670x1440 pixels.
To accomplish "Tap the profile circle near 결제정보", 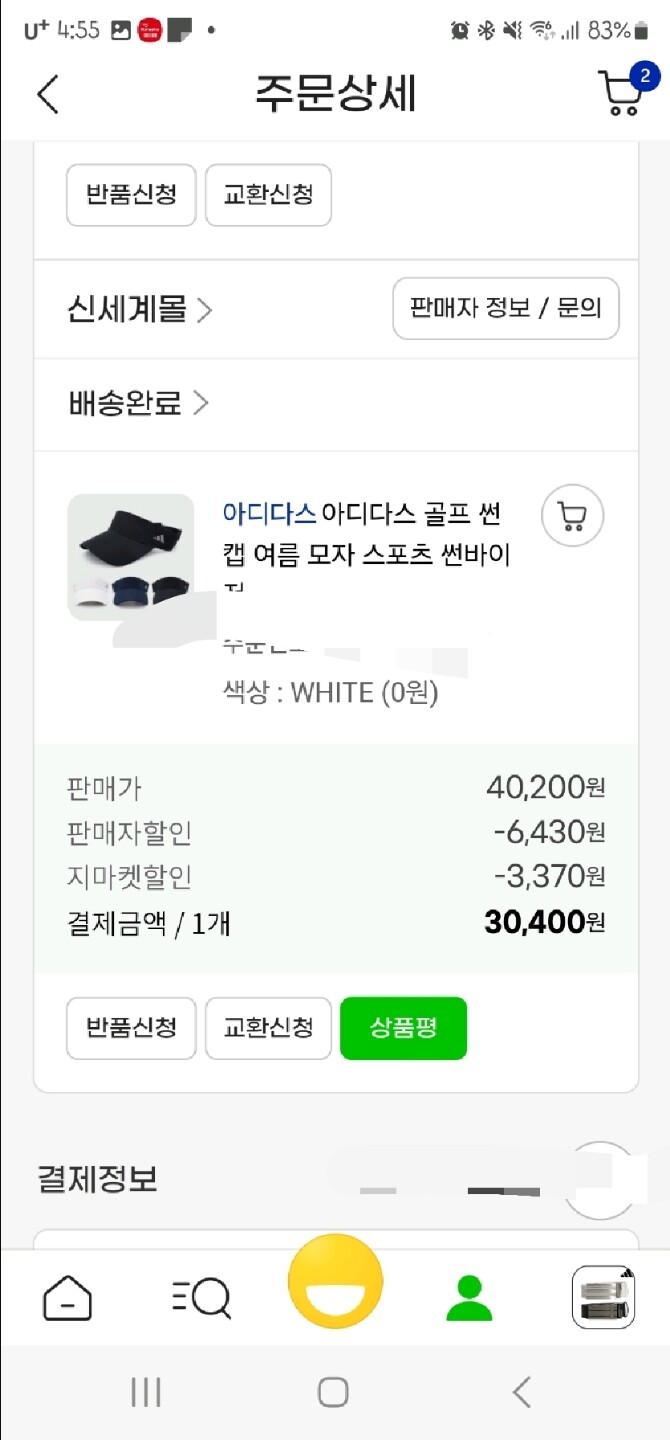I will click(x=599, y=1180).
